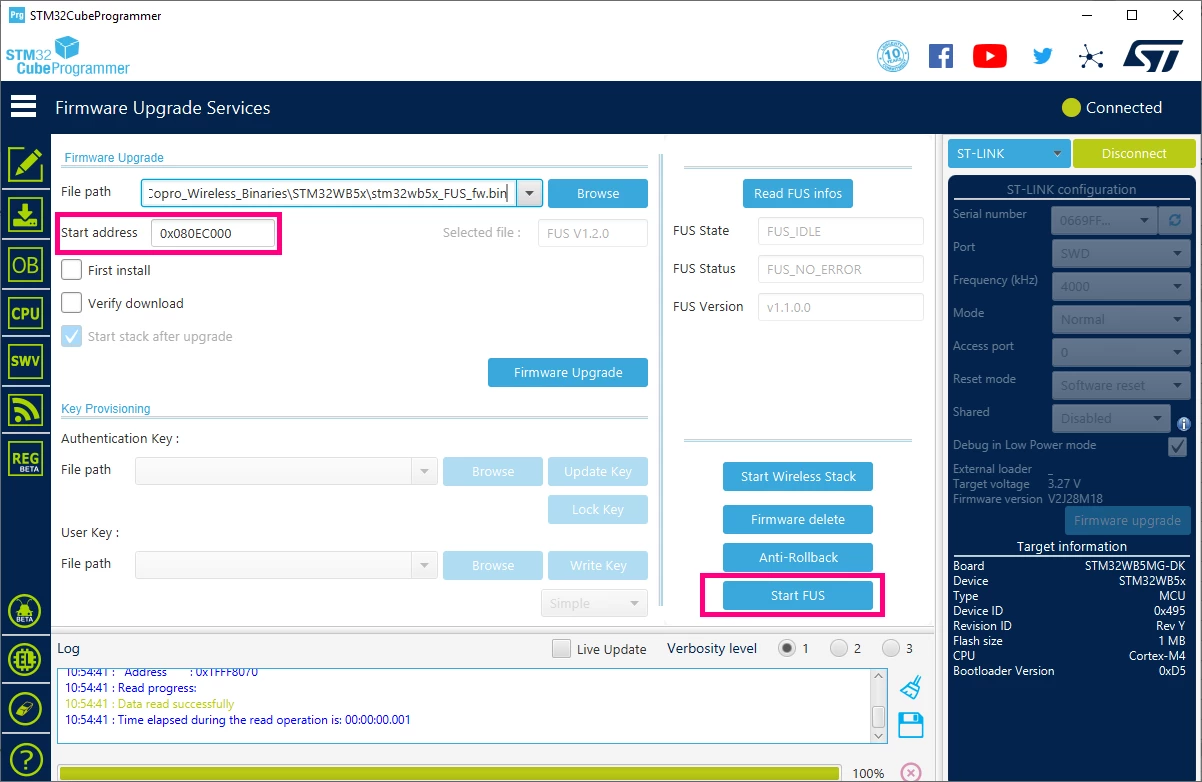
Task: Clear the log with the broom icon
Action: coord(910,687)
